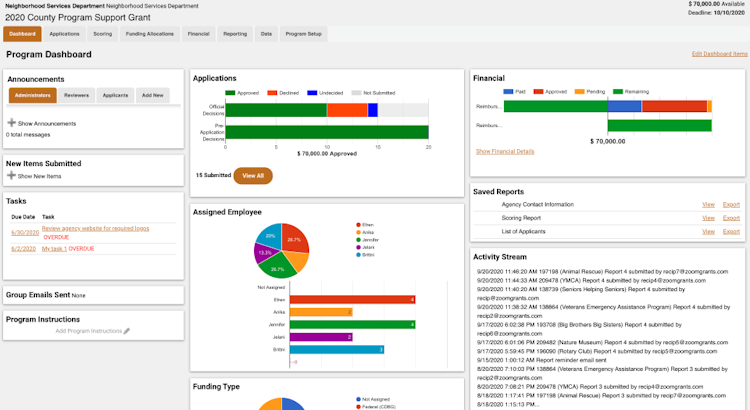Click Add Program Instructions text
Viewport: 750px width, 410px height.
pos(88,331)
